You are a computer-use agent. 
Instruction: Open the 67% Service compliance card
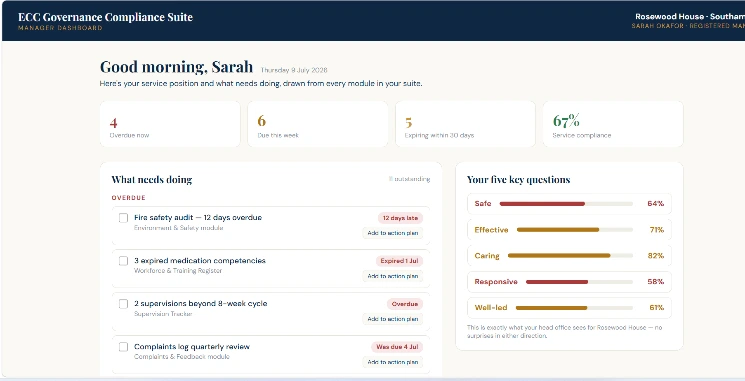613,124
